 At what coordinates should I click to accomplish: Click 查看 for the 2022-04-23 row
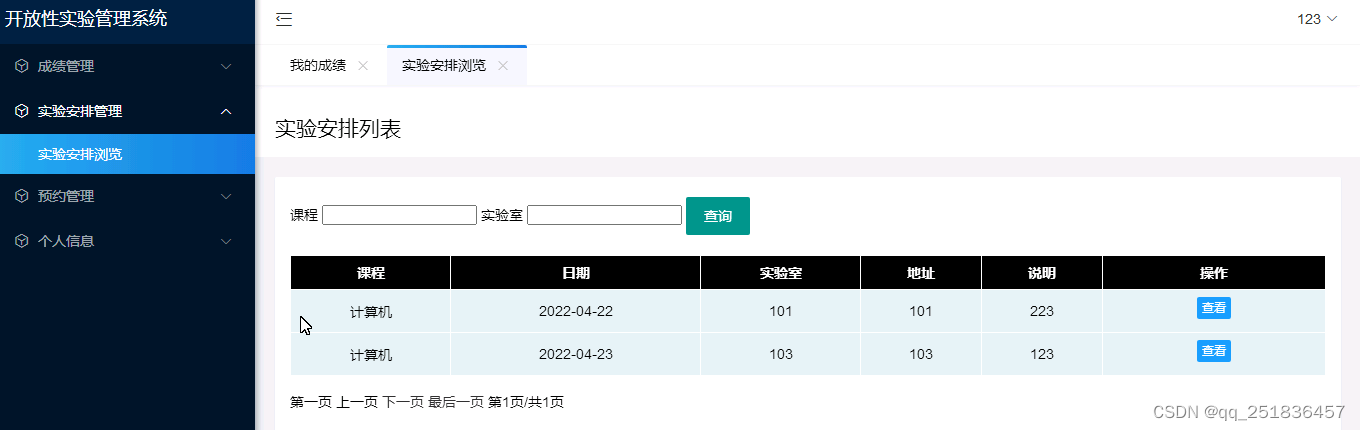tap(1213, 351)
